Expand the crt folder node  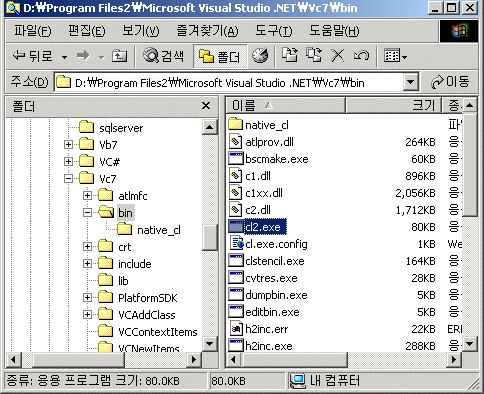[x=87, y=246]
